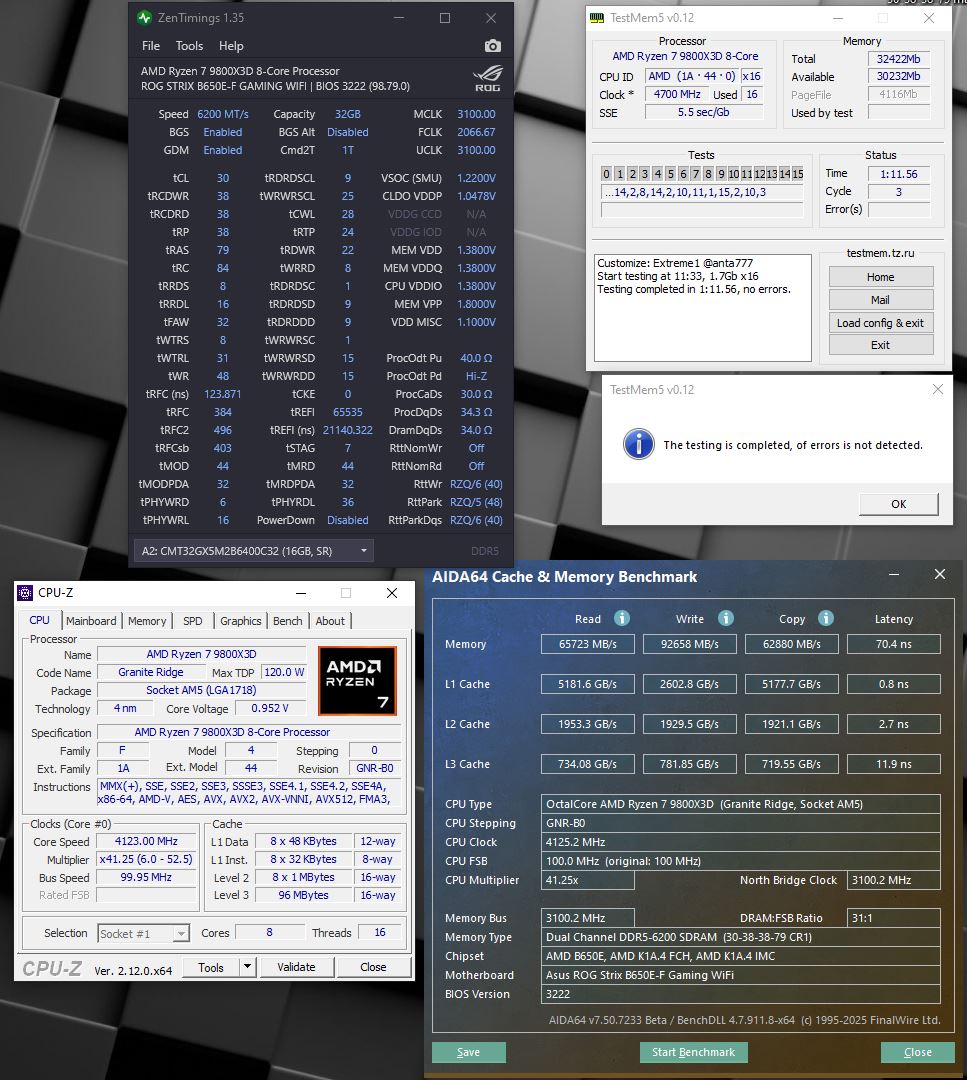967x1080 pixels.
Task: Click the blue info icon in TestMem5 dialog
Action: point(638,444)
